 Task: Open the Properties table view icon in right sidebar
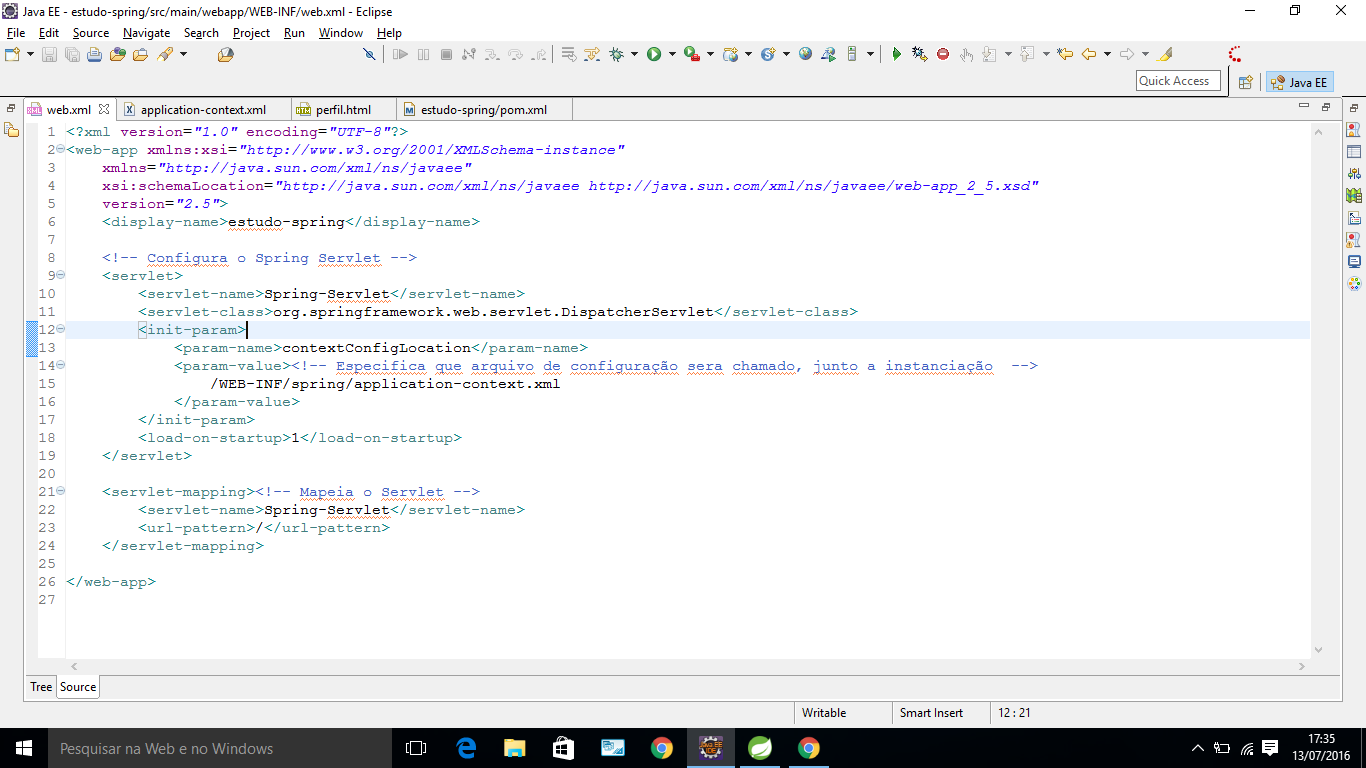click(x=1354, y=152)
